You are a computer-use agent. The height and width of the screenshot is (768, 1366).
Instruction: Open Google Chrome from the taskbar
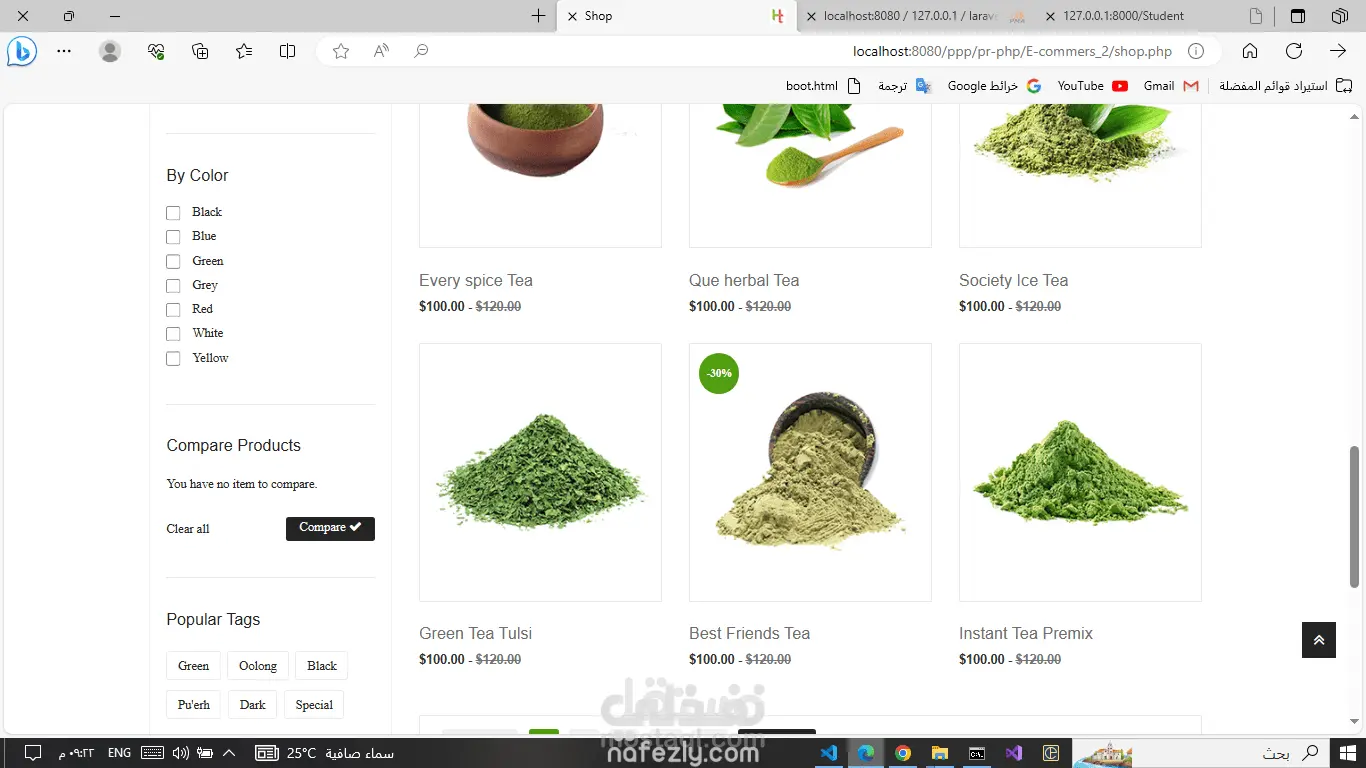[x=903, y=753]
